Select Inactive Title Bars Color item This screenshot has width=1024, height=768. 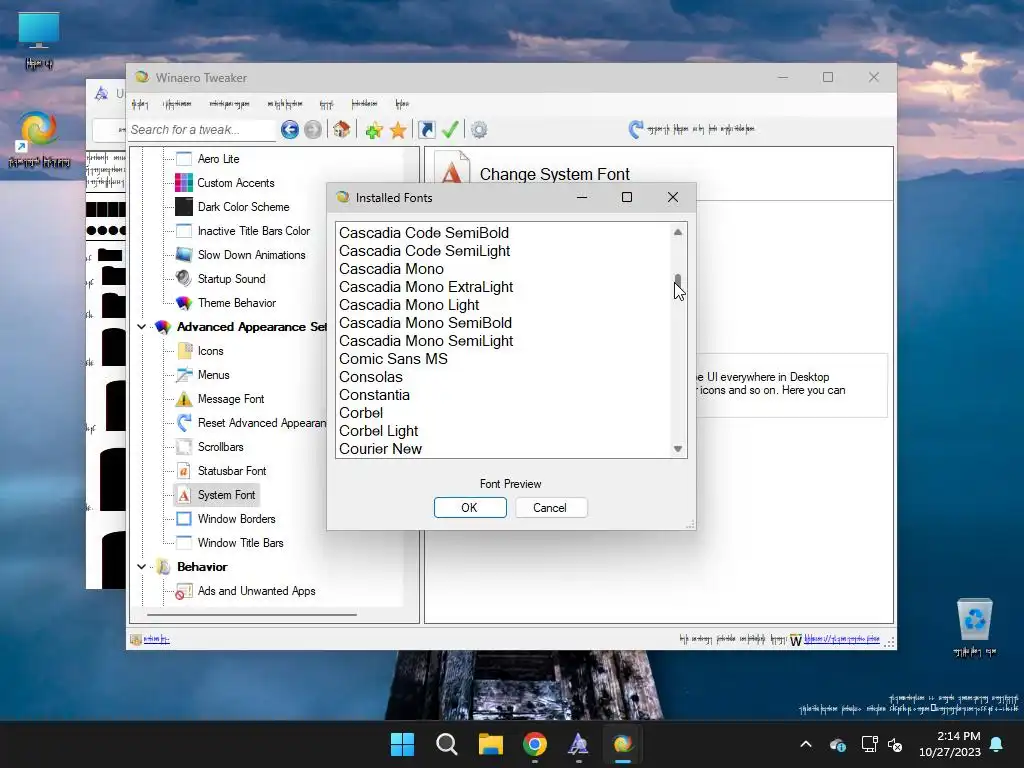click(x=254, y=231)
